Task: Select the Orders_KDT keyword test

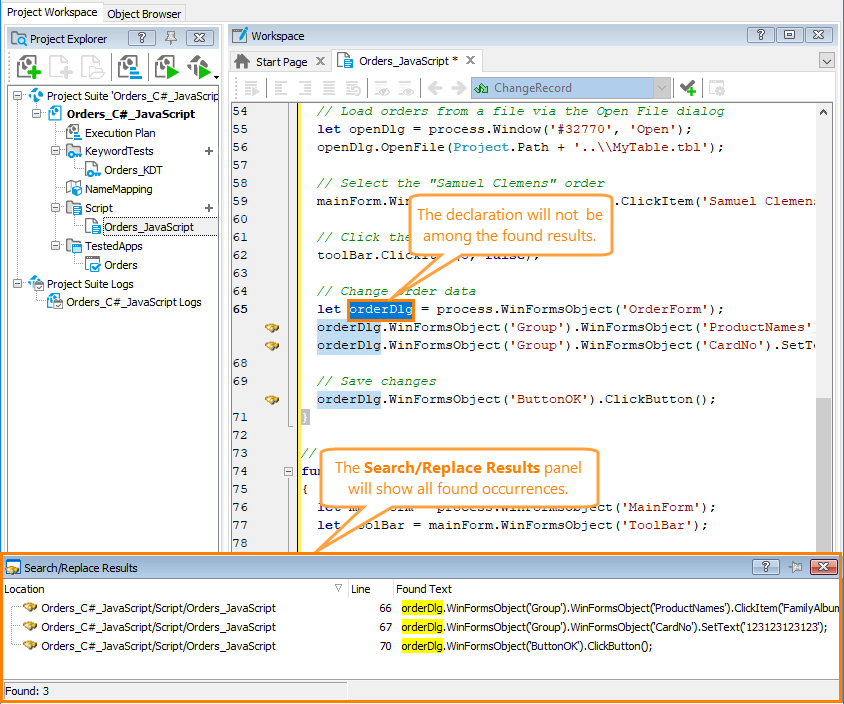Action: [x=132, y=170]
